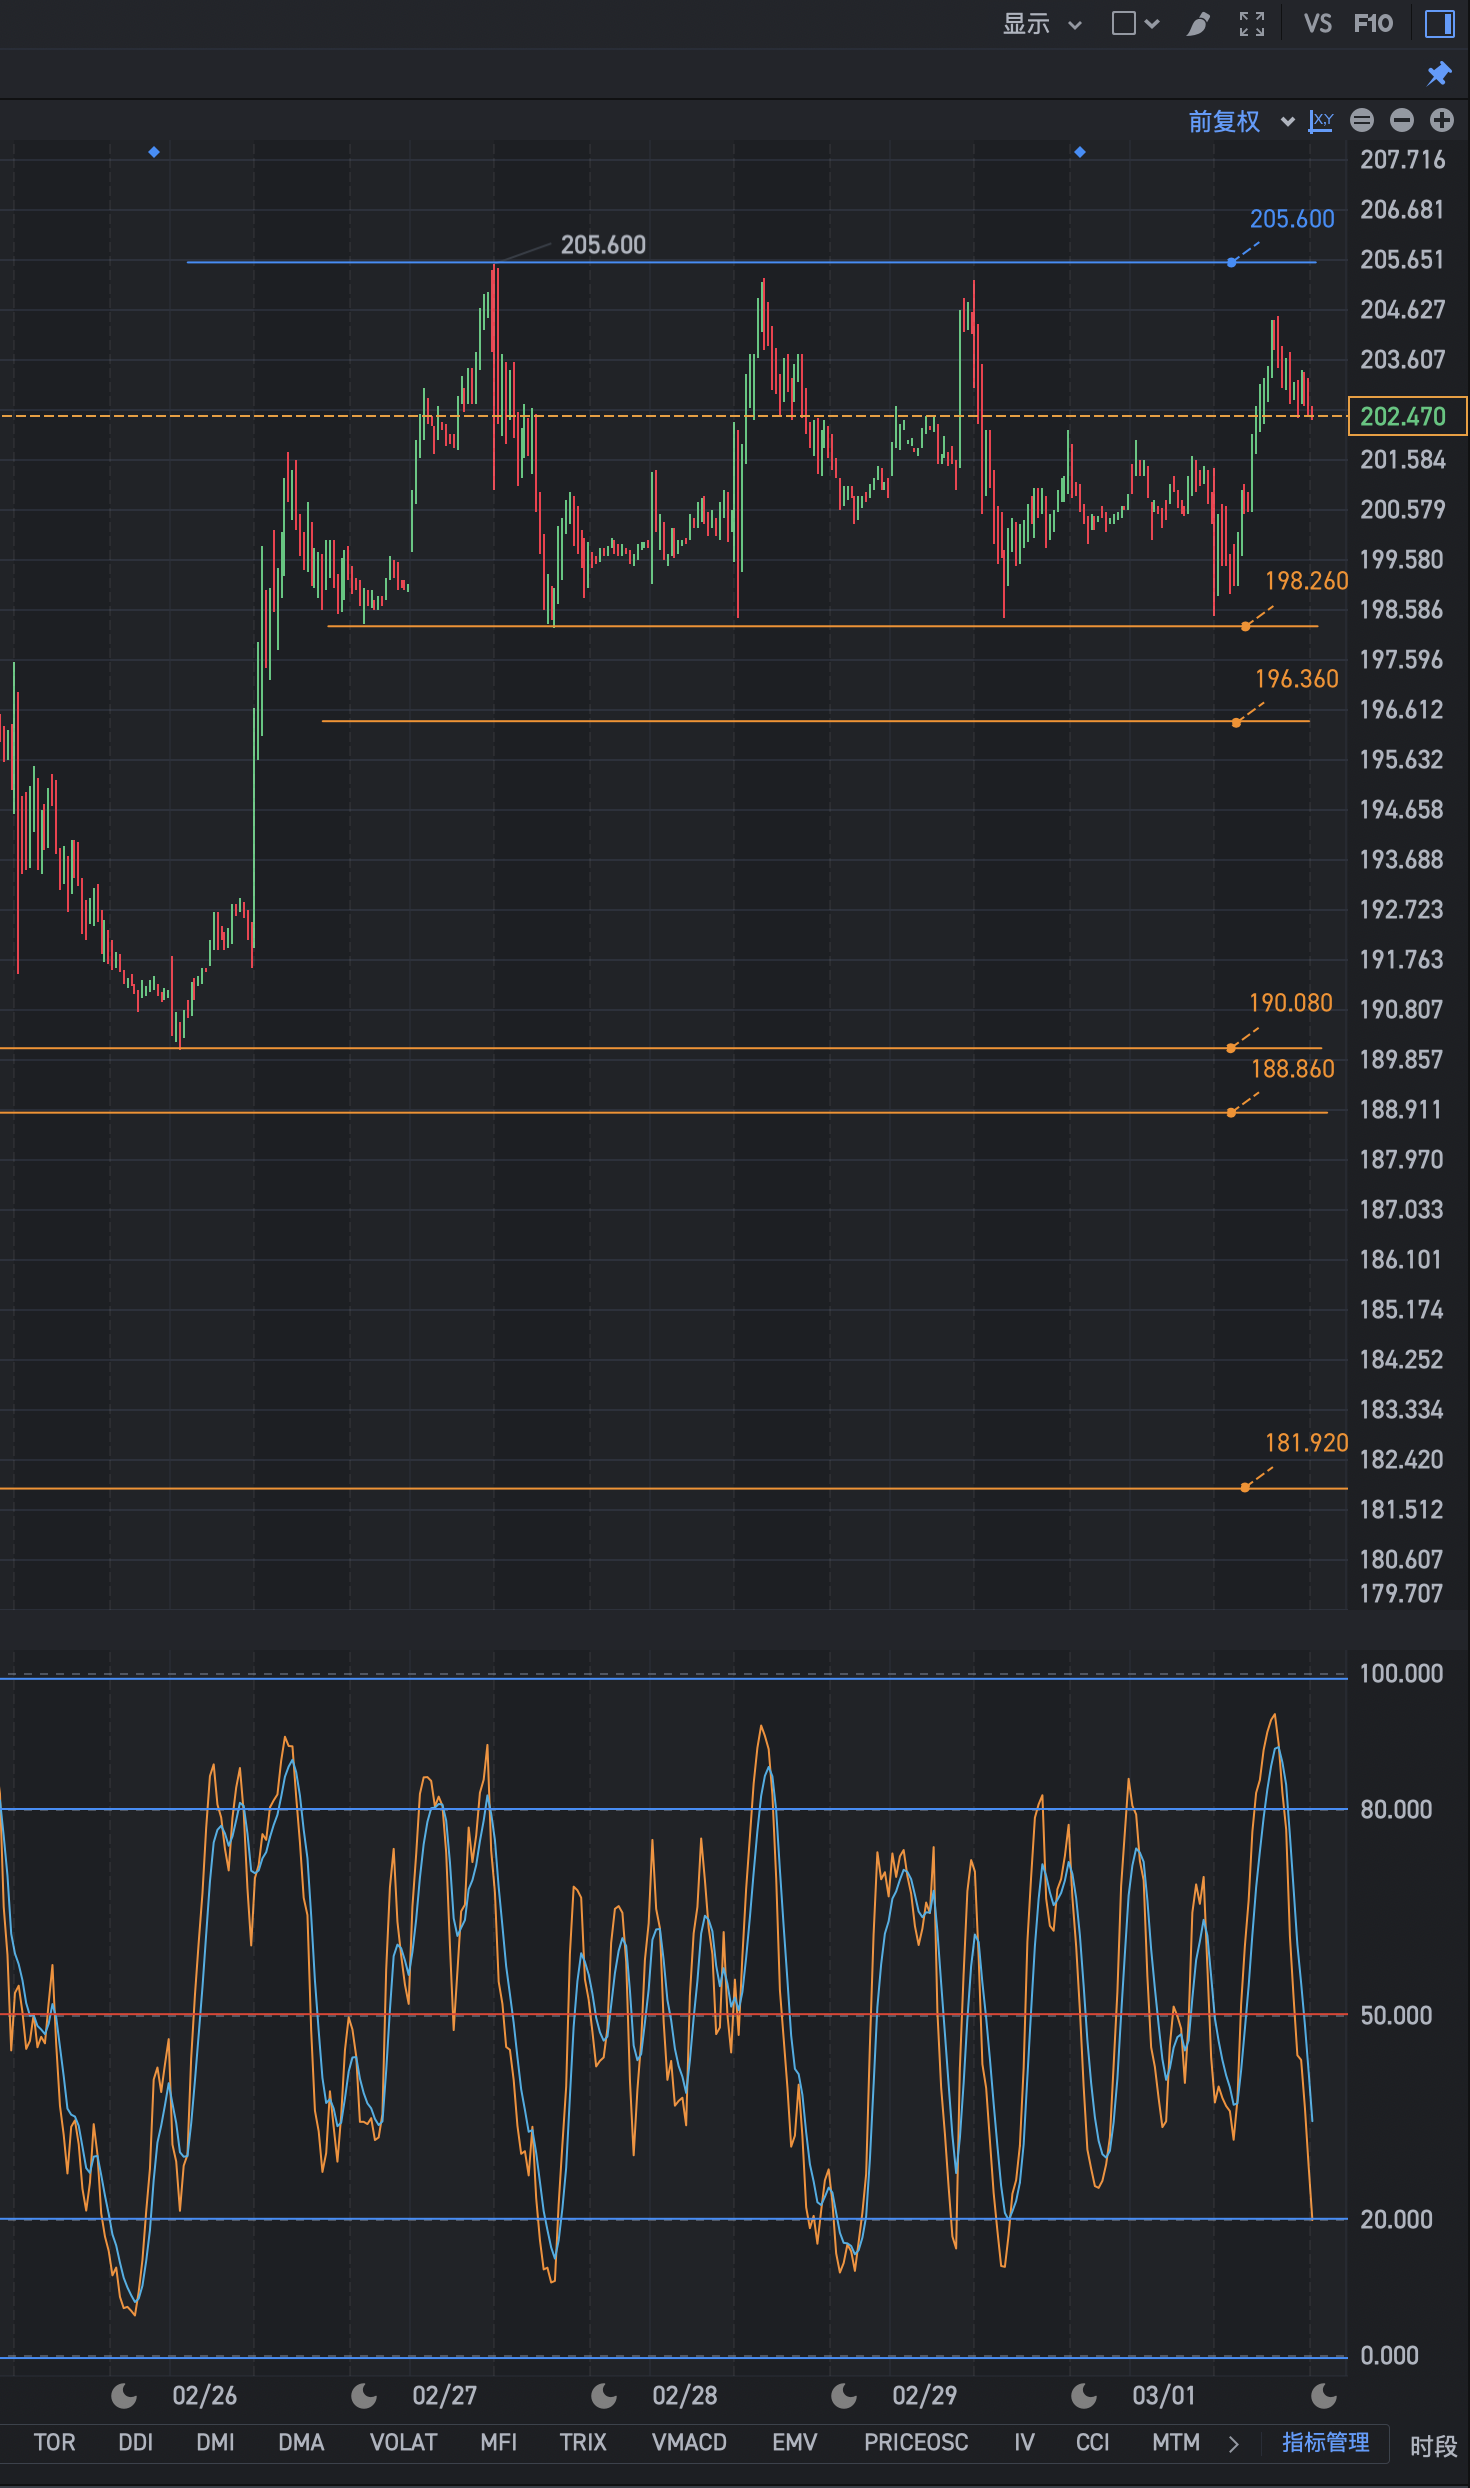Image resolution: width=1470 pixels, height=2488 pixels.
Task: Open the F10 company info
Action: tap(1373, 24)
